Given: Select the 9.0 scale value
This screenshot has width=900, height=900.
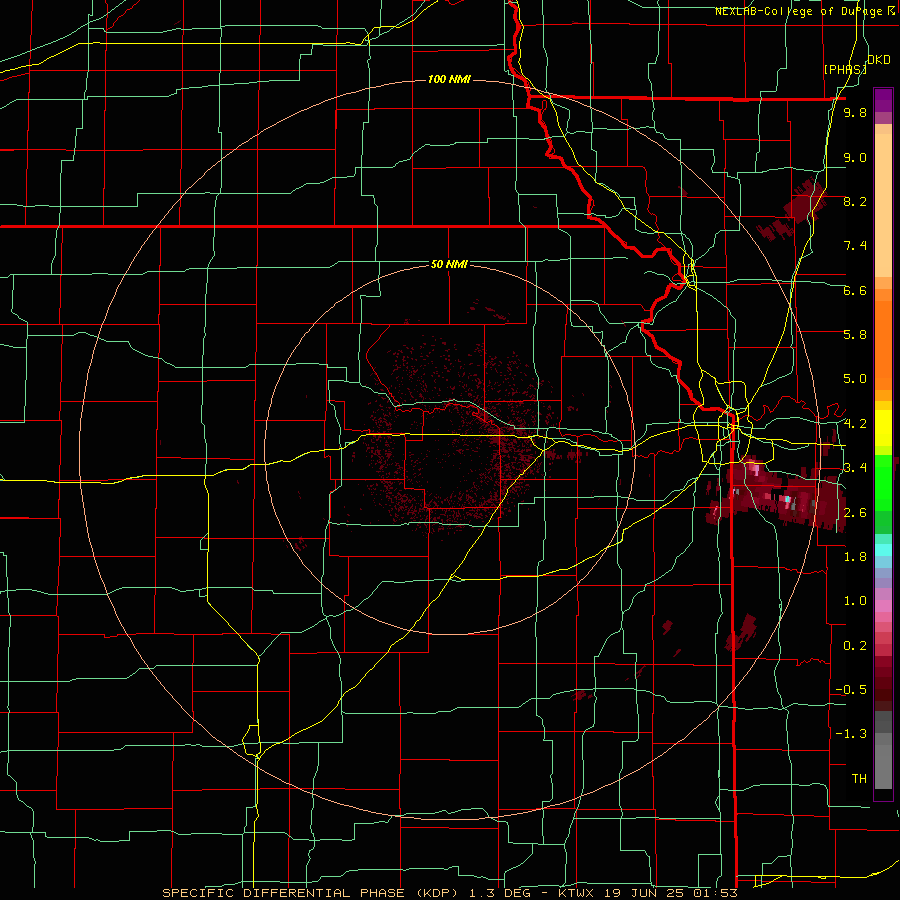Looking at the screenshot, I should tap(855, 157).
